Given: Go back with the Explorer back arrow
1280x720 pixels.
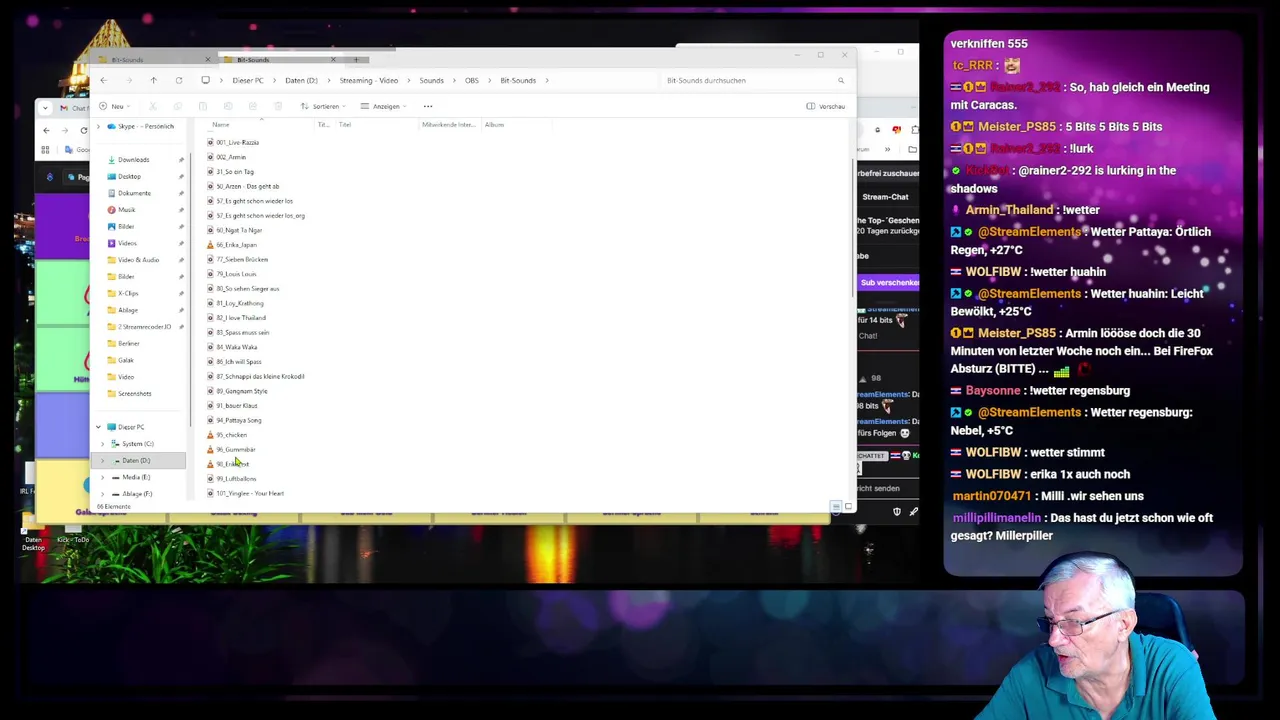Looking at the screenshot, I should (103, 80).
